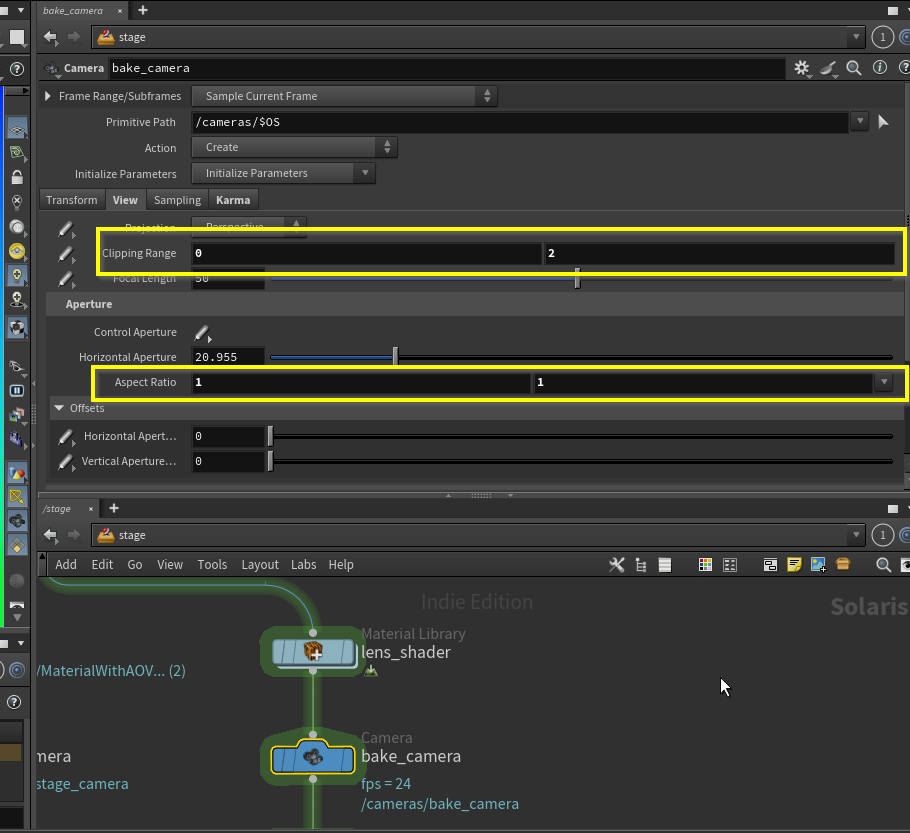
Task: Switch to the Sampling tab
Action: (x=177, y=200)
